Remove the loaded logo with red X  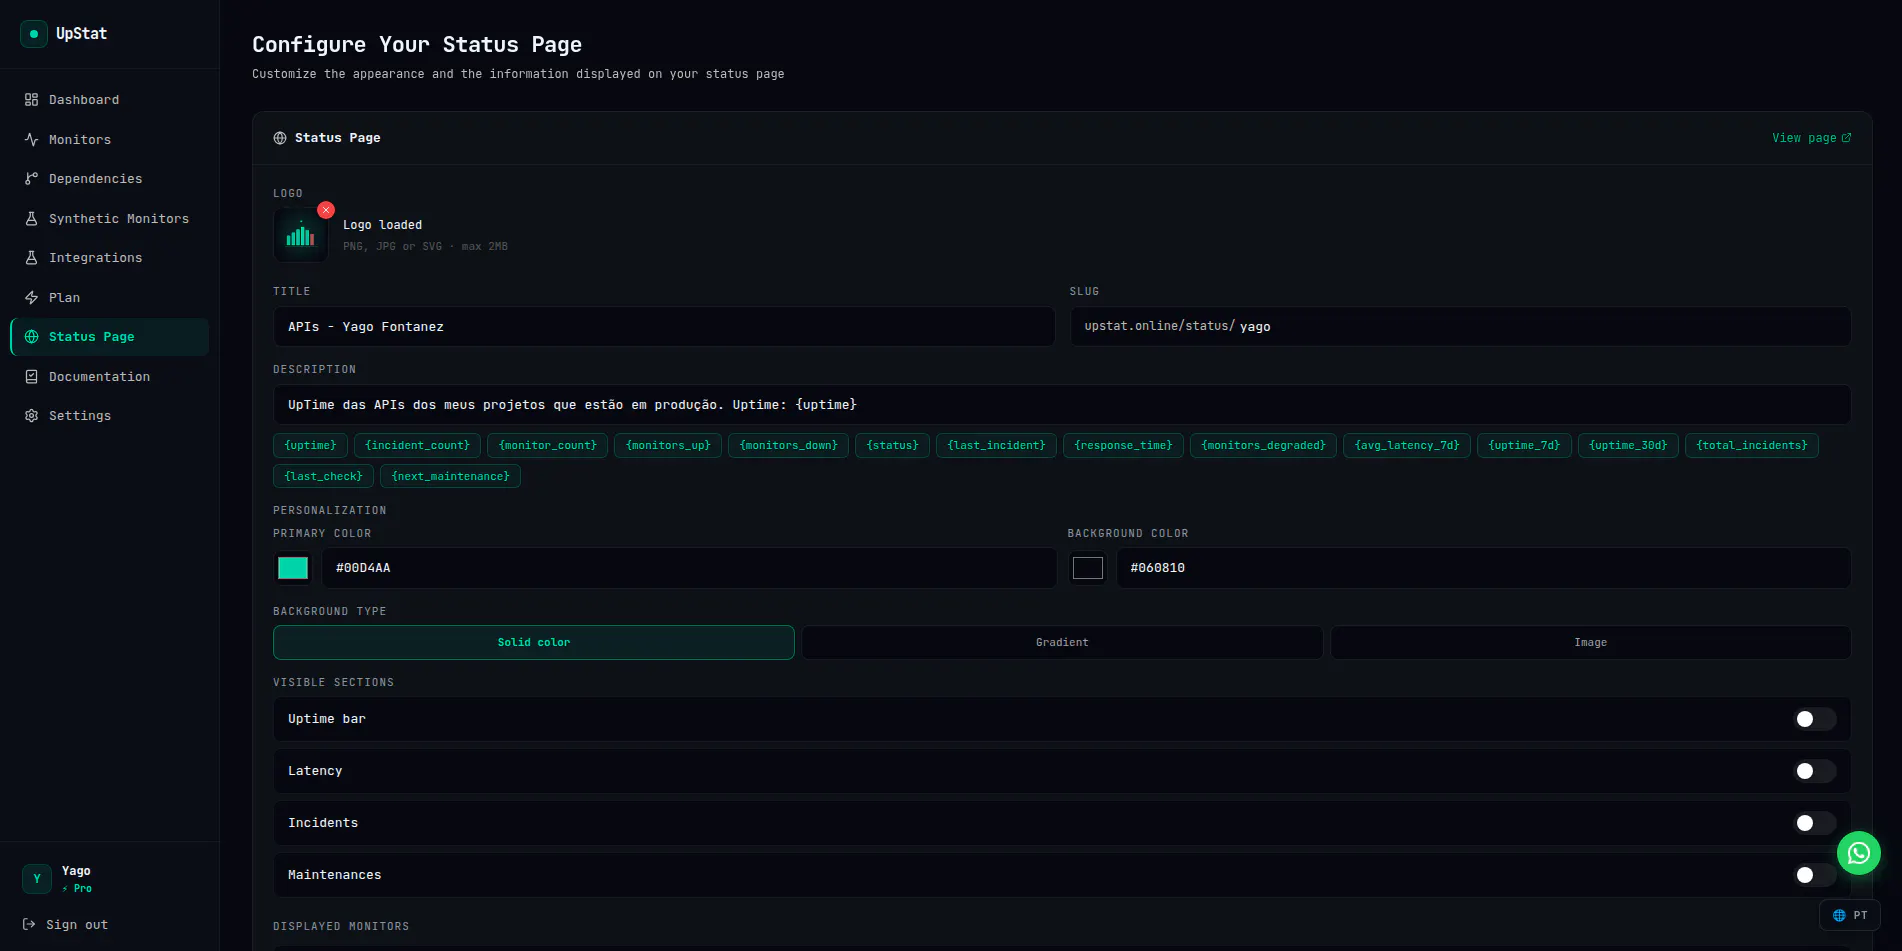(x=326, y=210)
